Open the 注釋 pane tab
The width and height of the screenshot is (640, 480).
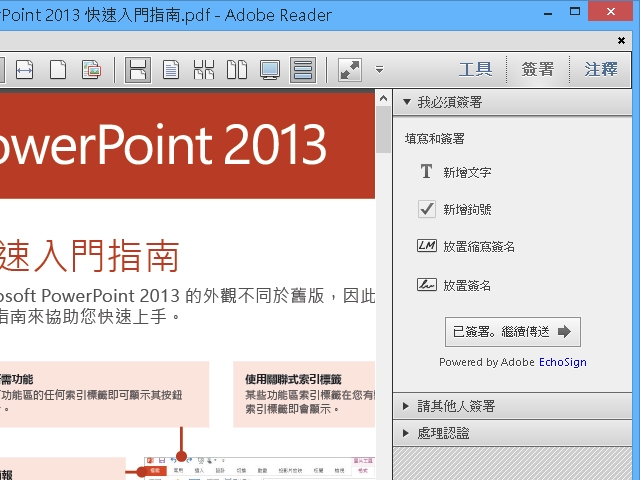click(x=601, y=69)
